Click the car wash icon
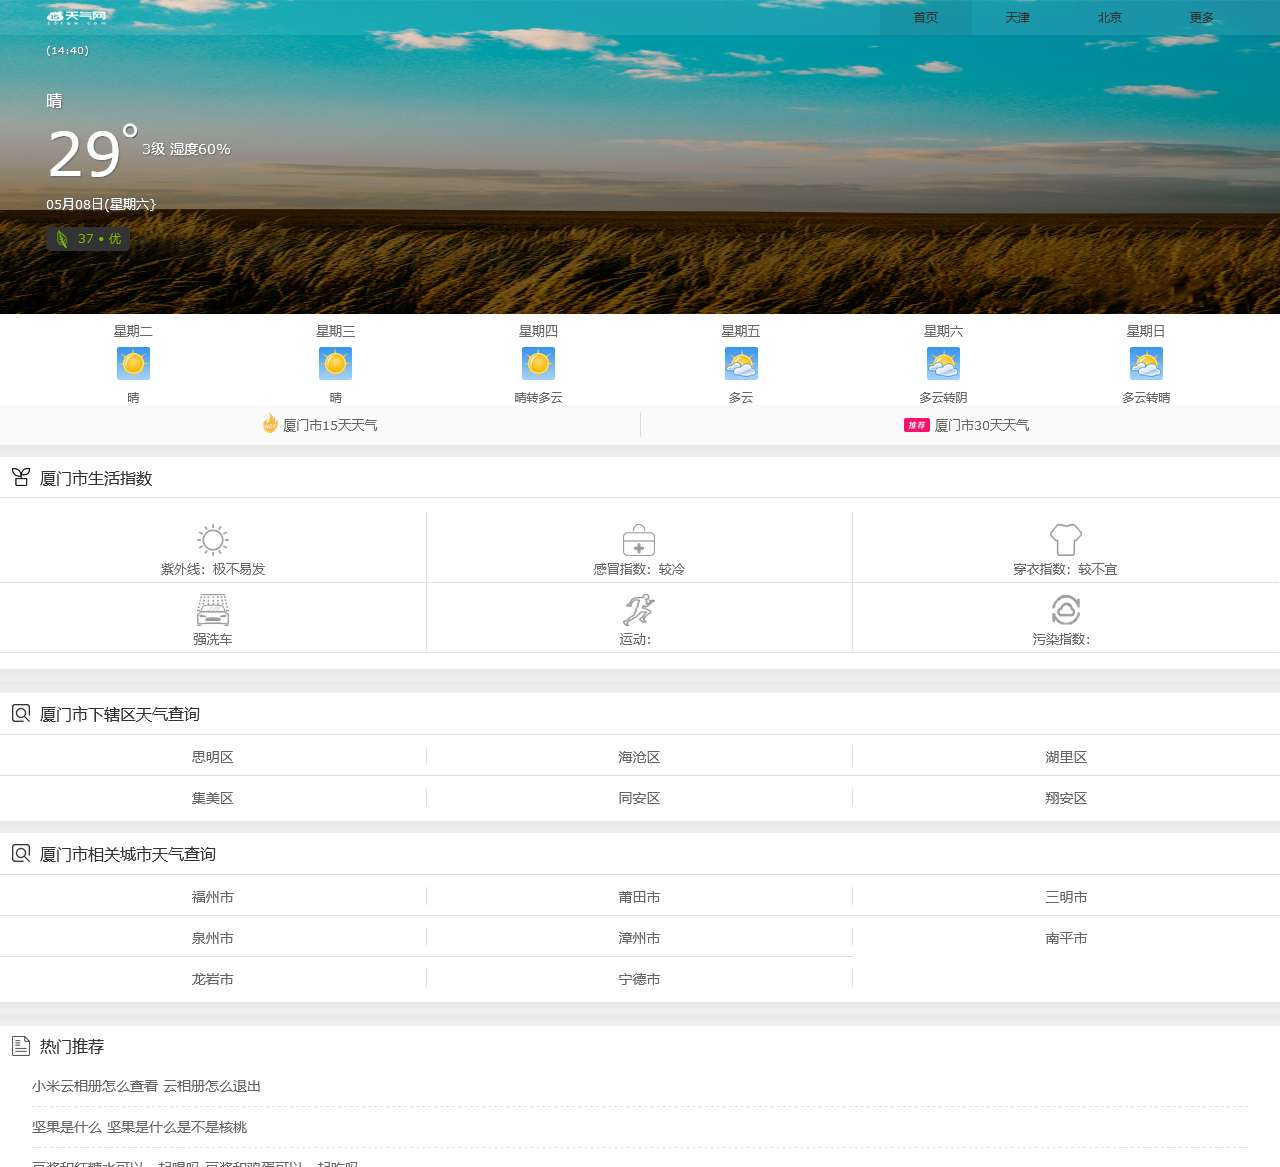 213,610
